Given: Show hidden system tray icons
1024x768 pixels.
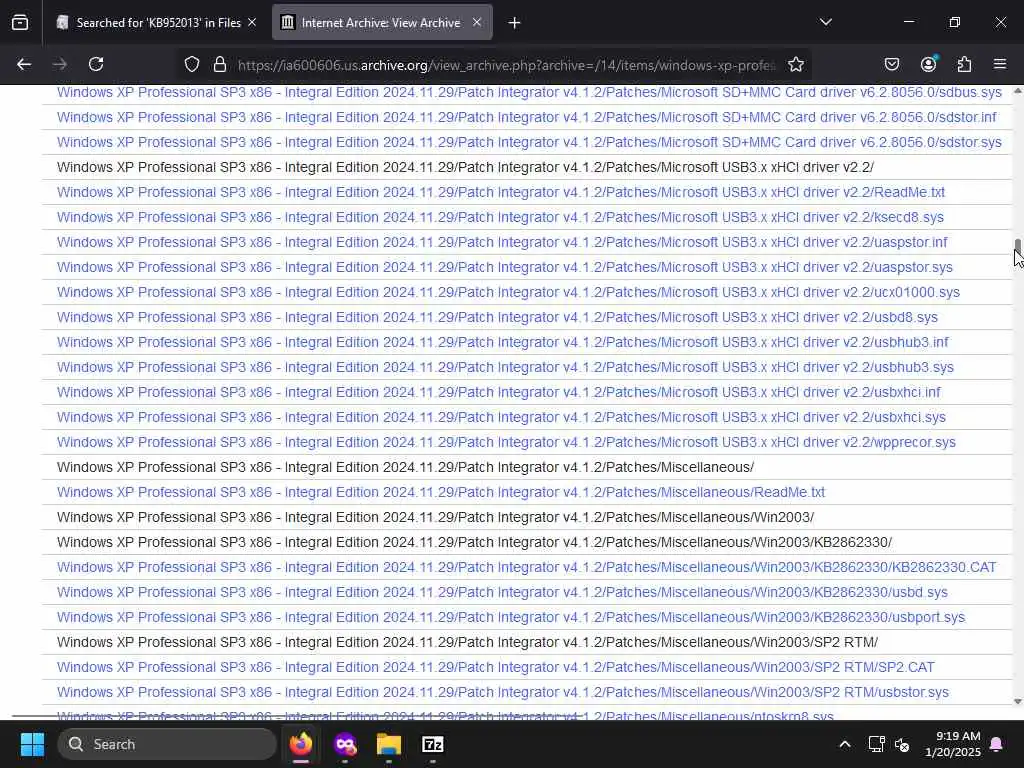Looking at the screenshot, I should click(x=844, y=744).
